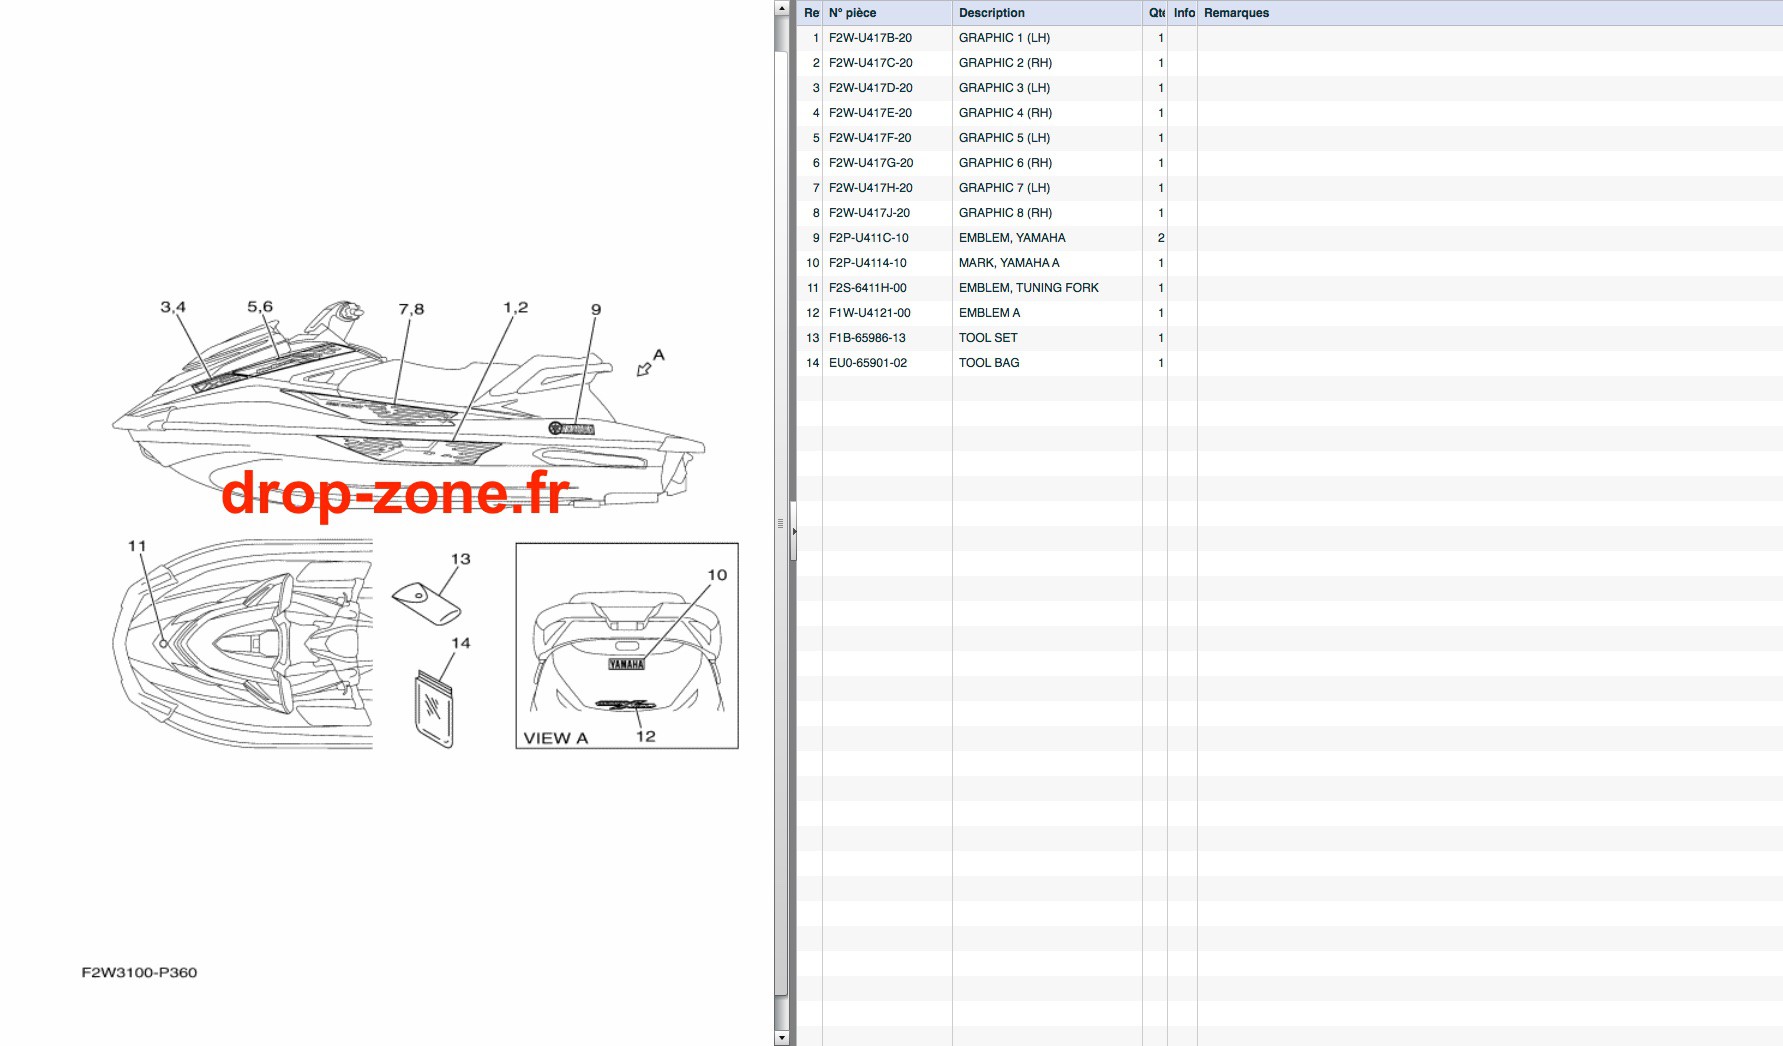
Task: Click the scroll down arrow of diagram pane
Action: coord(781,1038)
